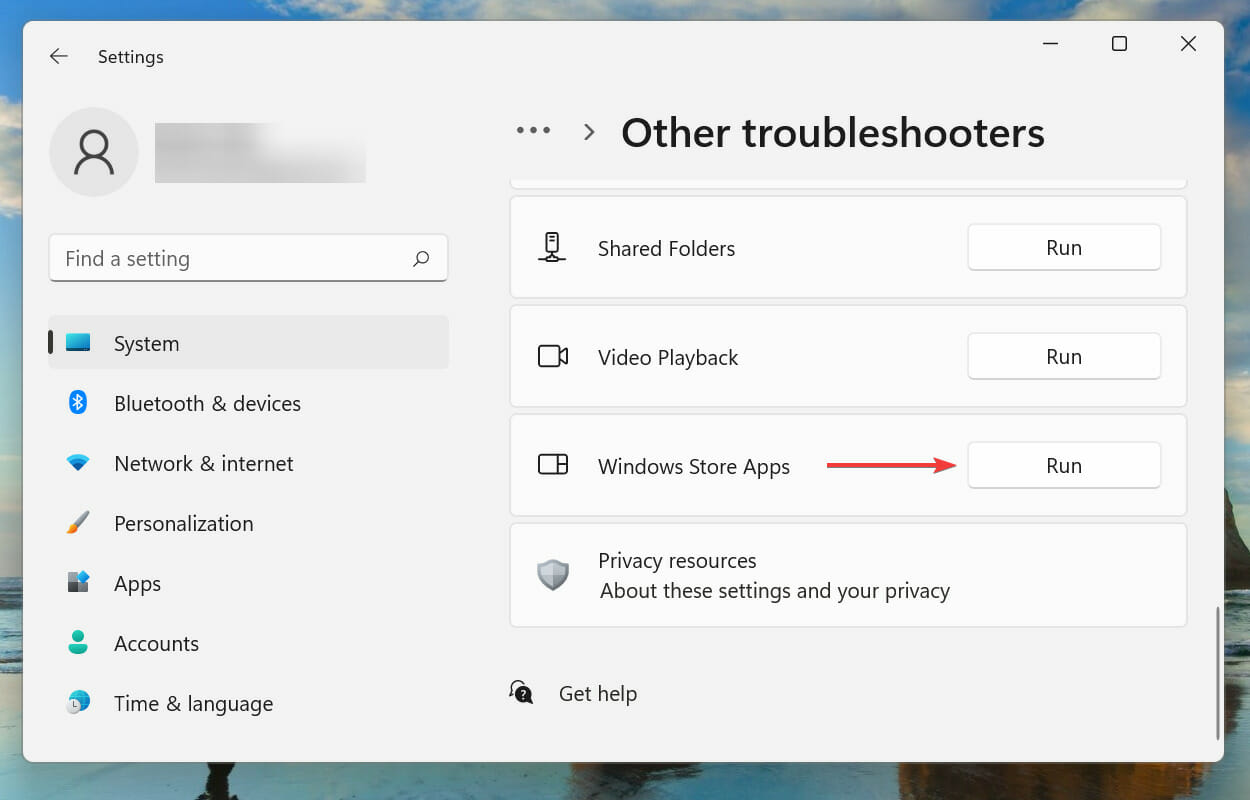Image resolution: width=1250 pixels, height=800 pixels.
Task: Click the Accounts icon in the sidebar
Action: [78, 643]
